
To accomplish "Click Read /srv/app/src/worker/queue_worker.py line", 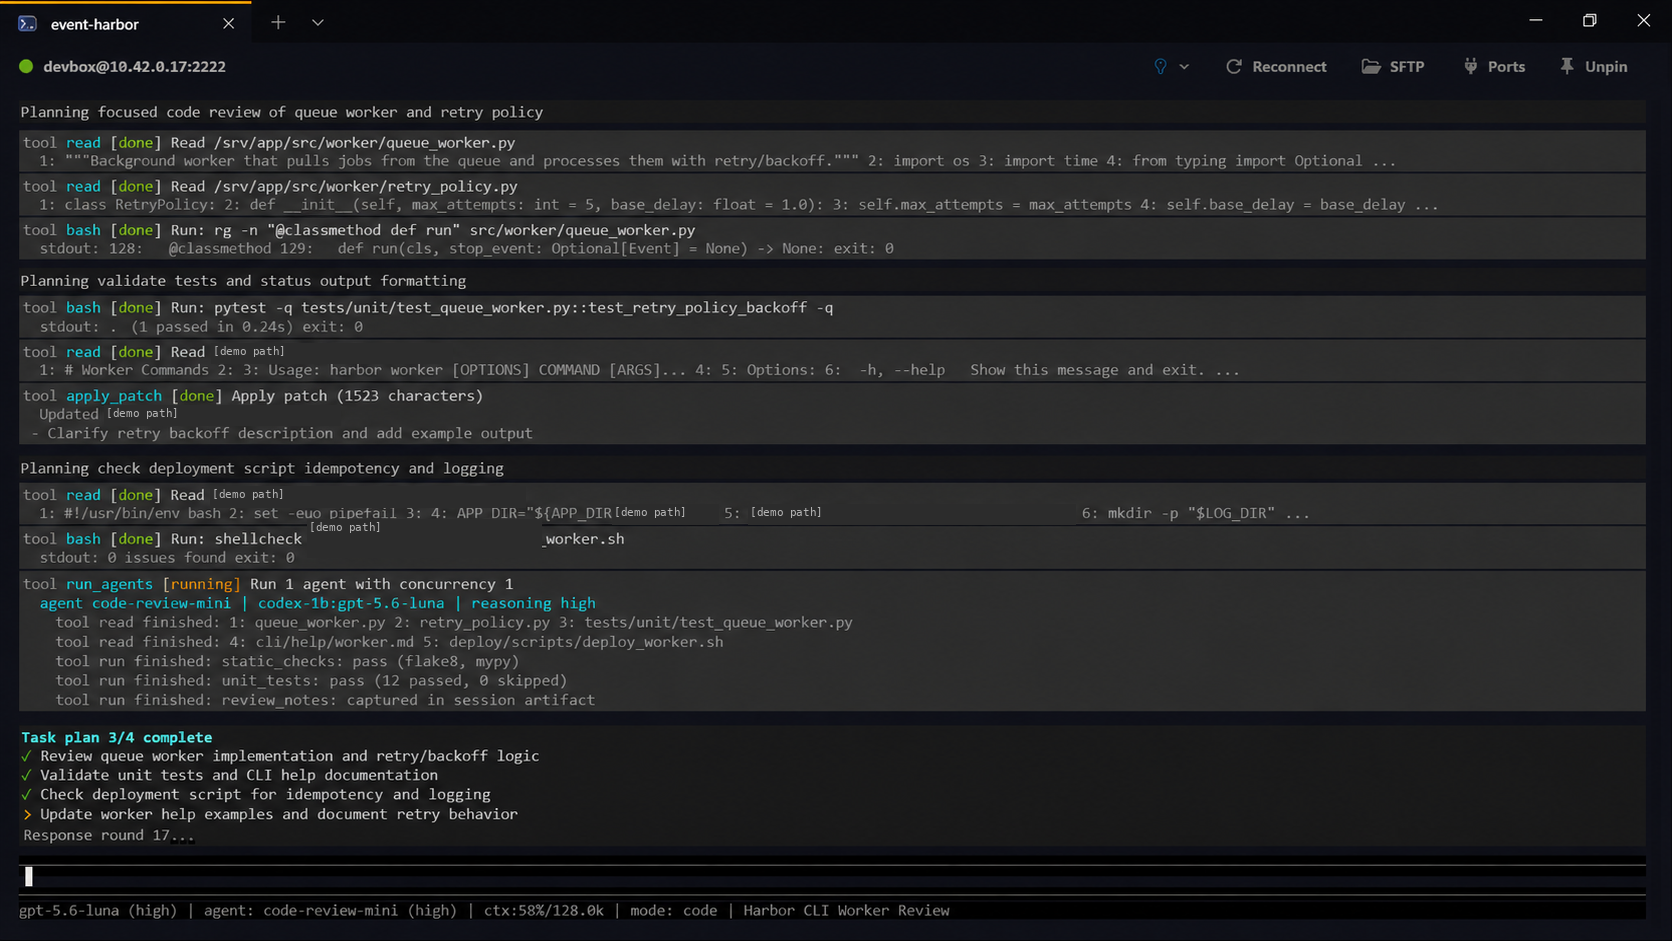I will pos(269,142).
